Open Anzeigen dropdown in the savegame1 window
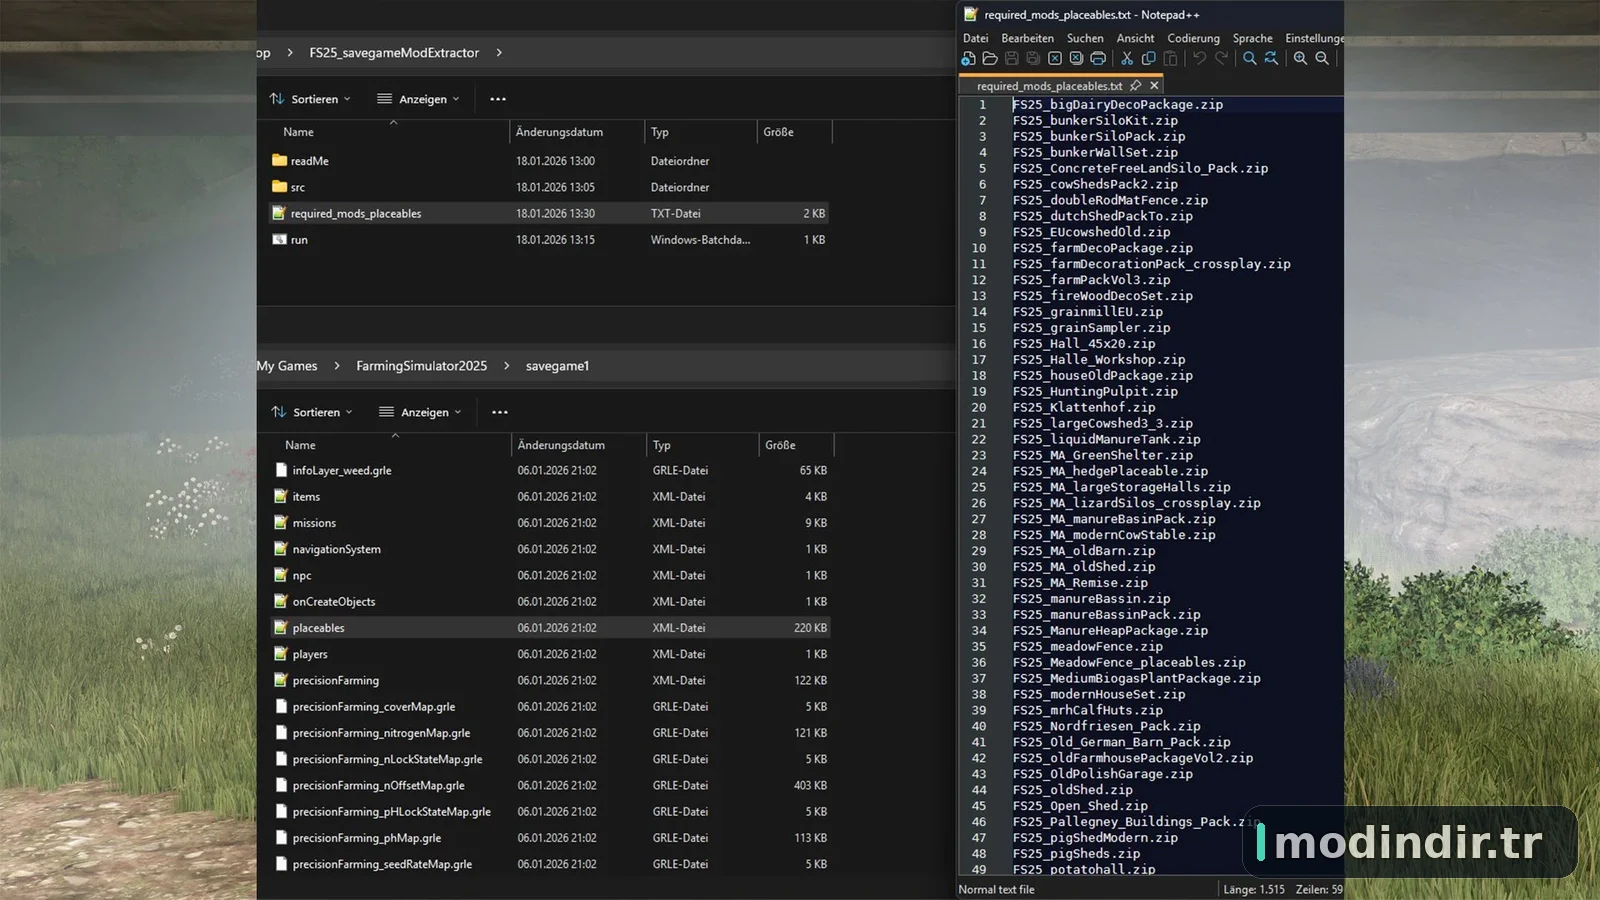The width and height of the screenshot is (1600, 900). (420, 412)
